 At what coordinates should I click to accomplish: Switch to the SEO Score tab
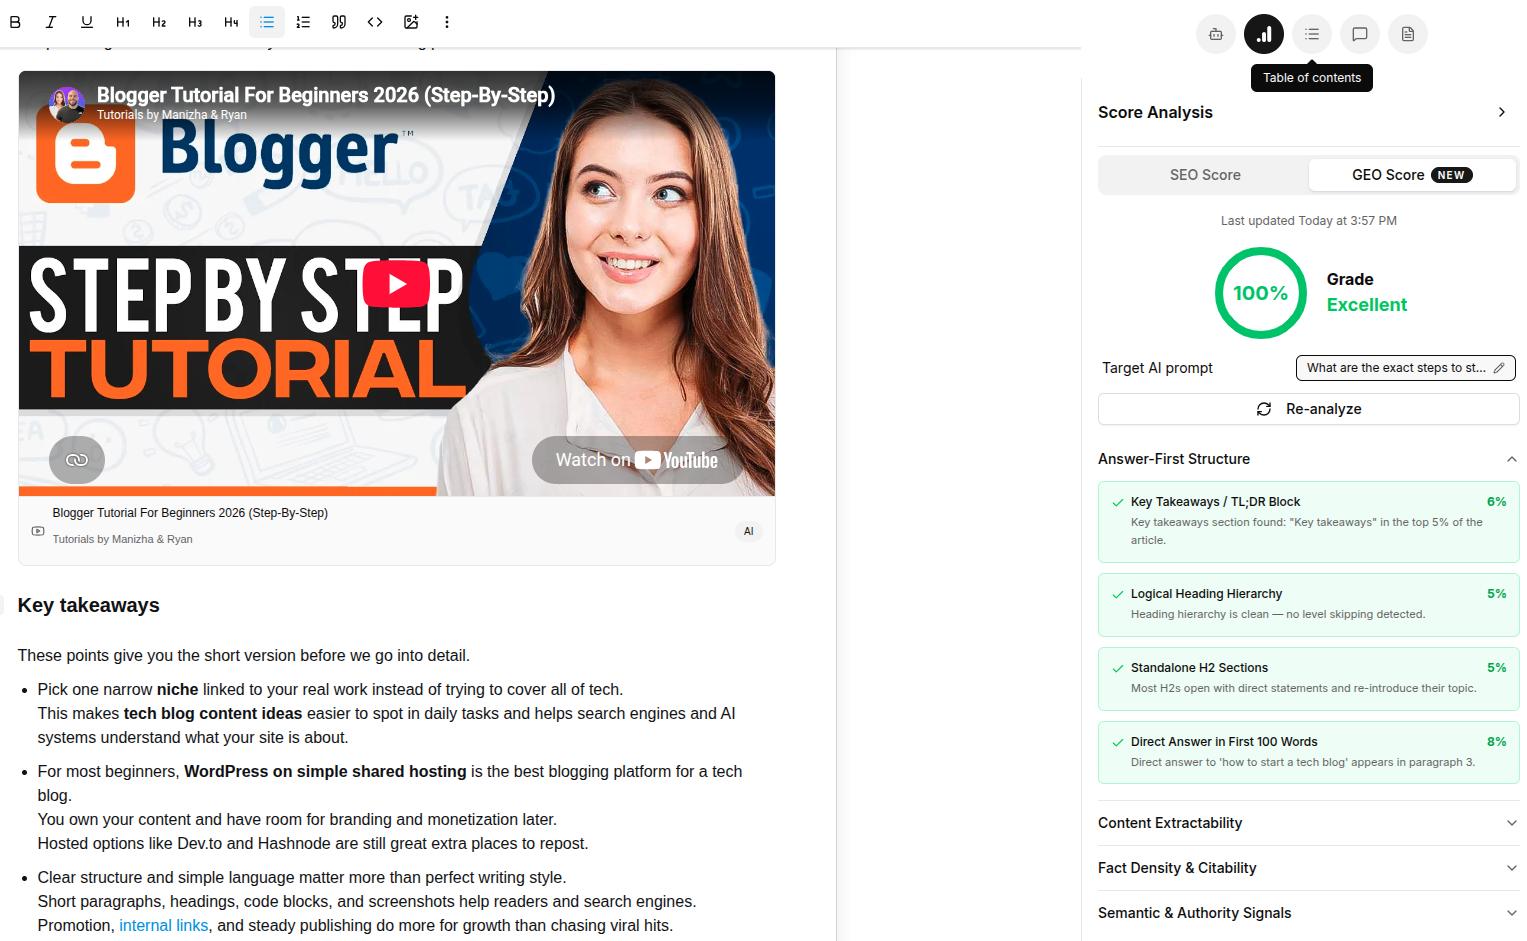[x=1205, y=175]
